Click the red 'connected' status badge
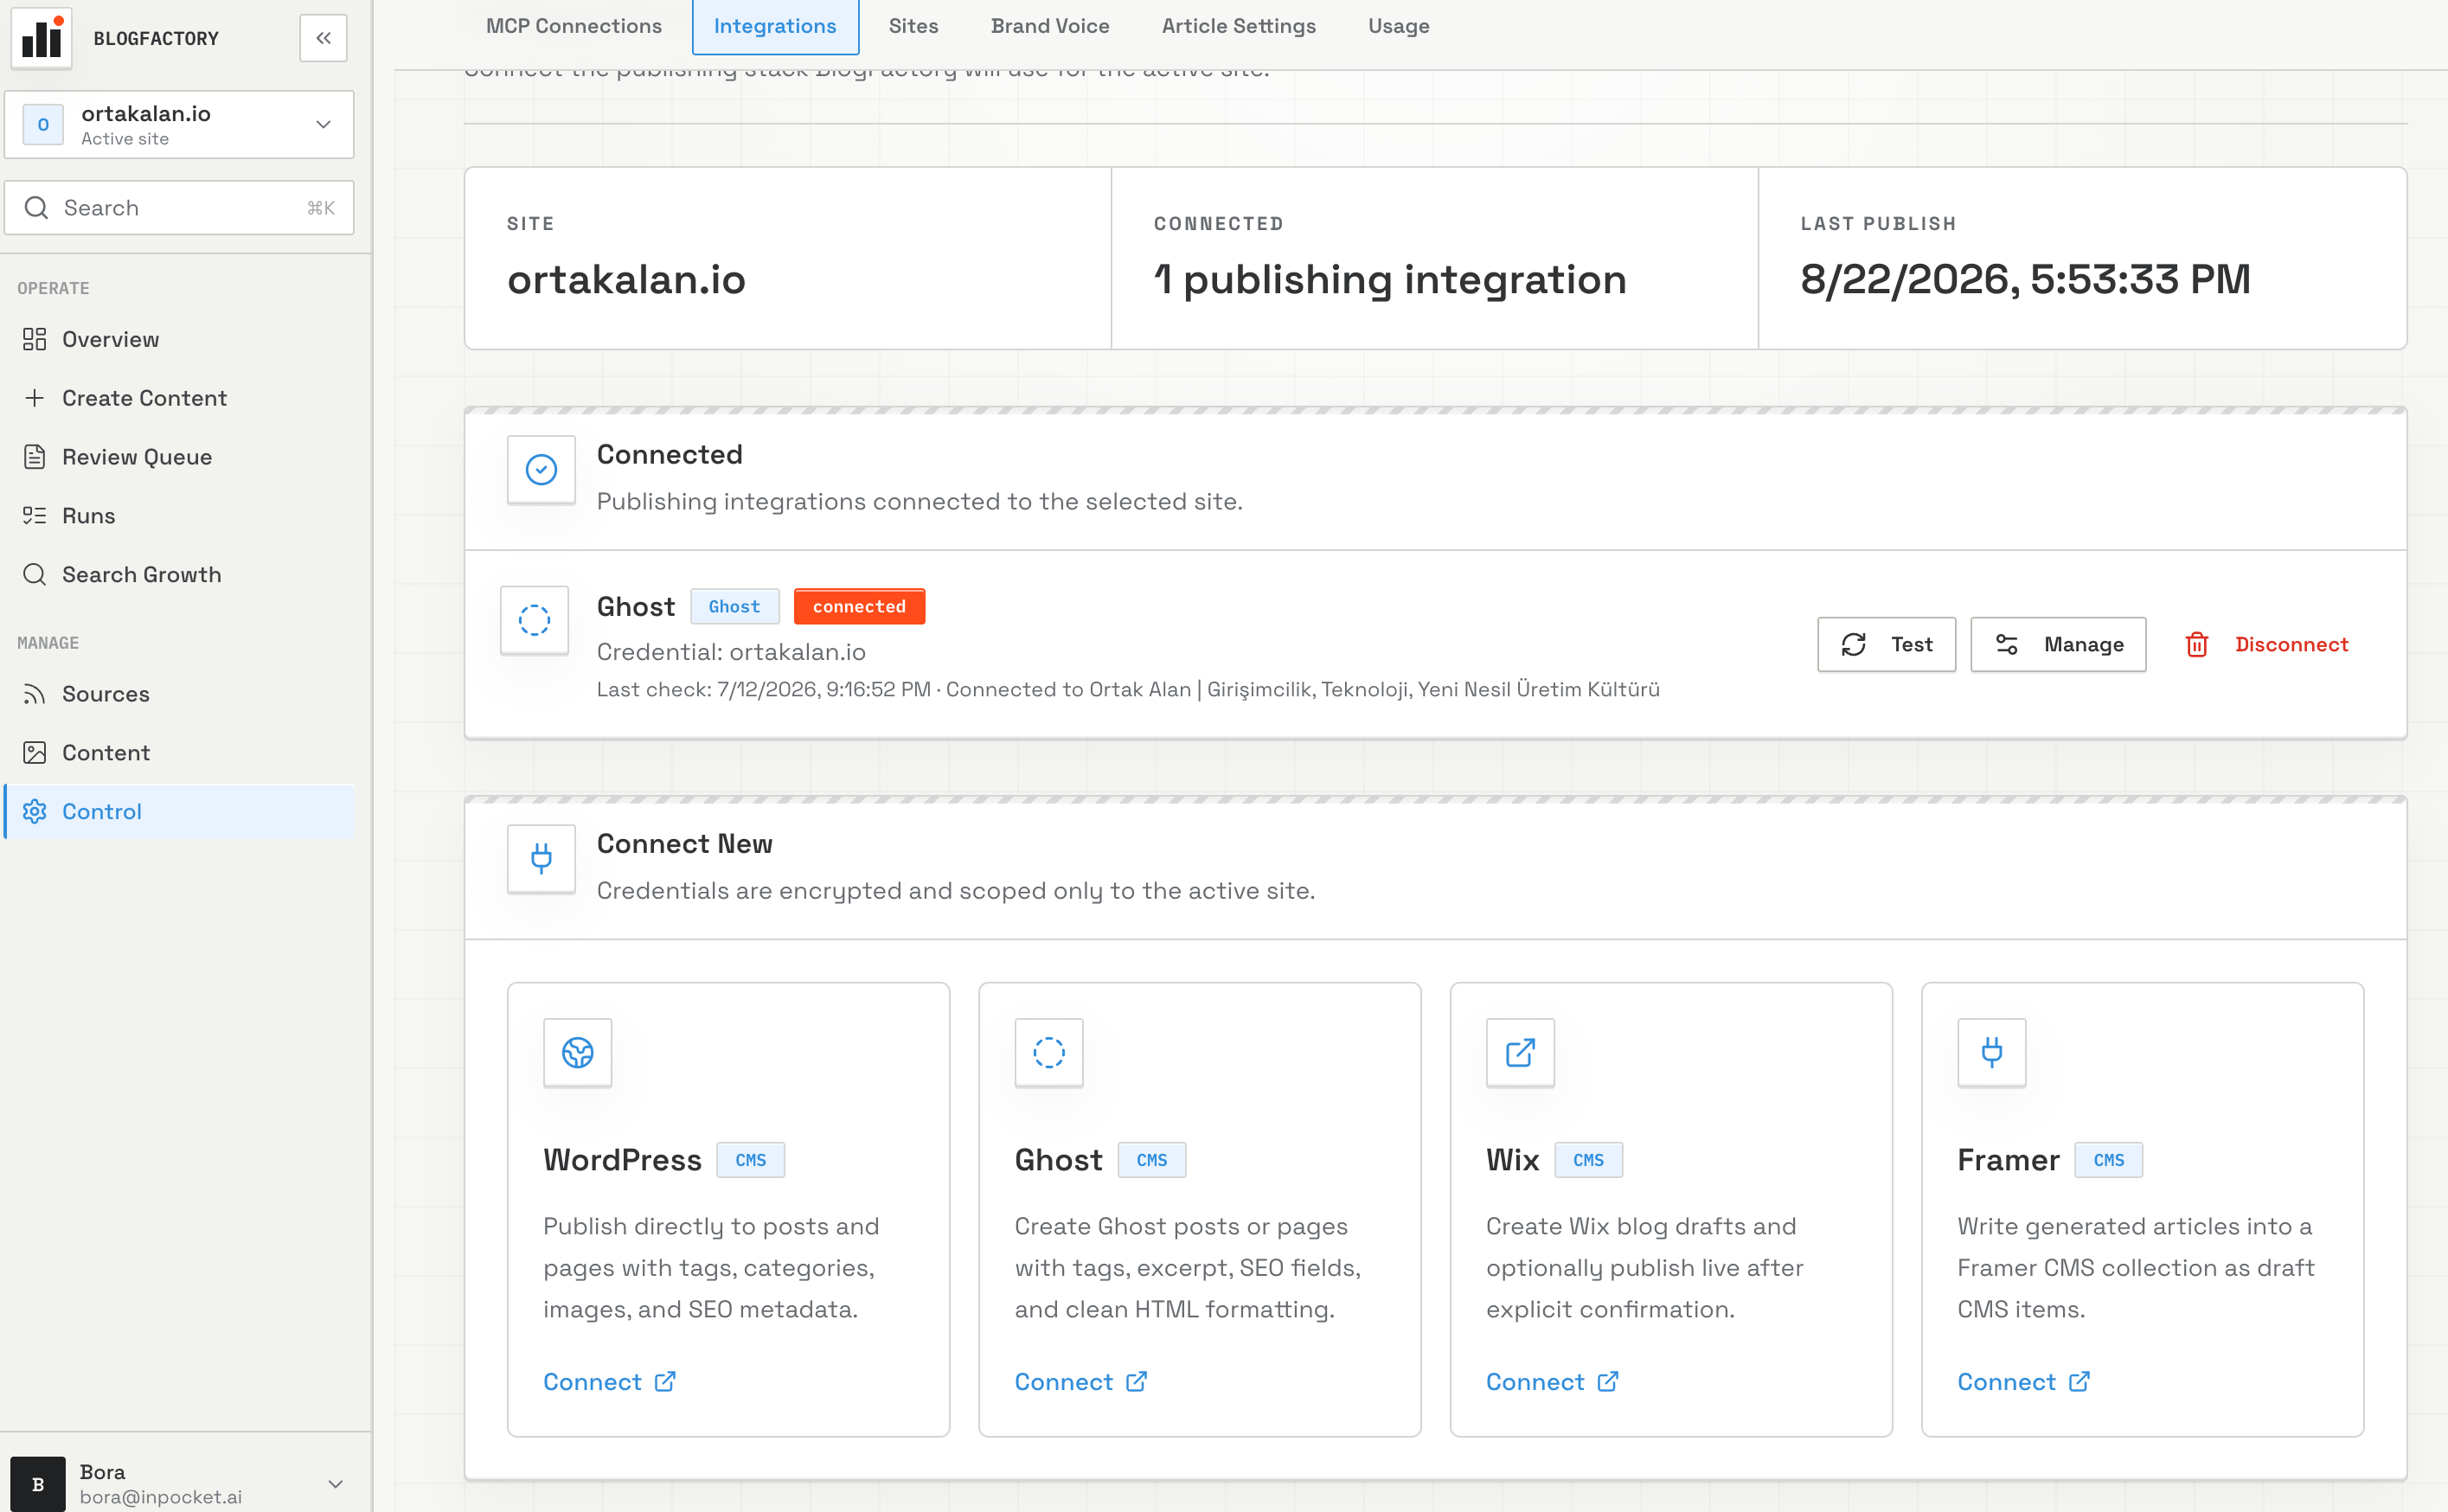Image resolution: width=2448 pixels, height=1512 pixels. click(859, 607)
